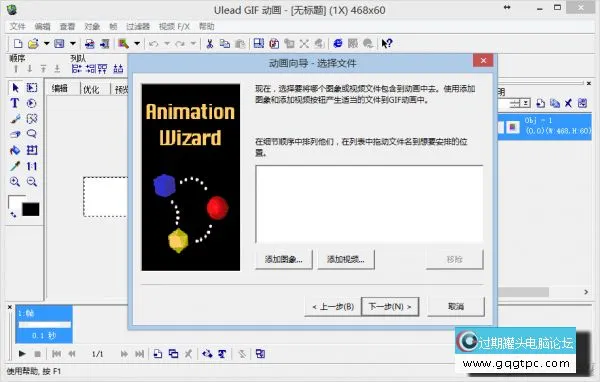Select frame 1 thumbnail with 0.1 秒
This screenshot has height=382, width=600.
44,324
